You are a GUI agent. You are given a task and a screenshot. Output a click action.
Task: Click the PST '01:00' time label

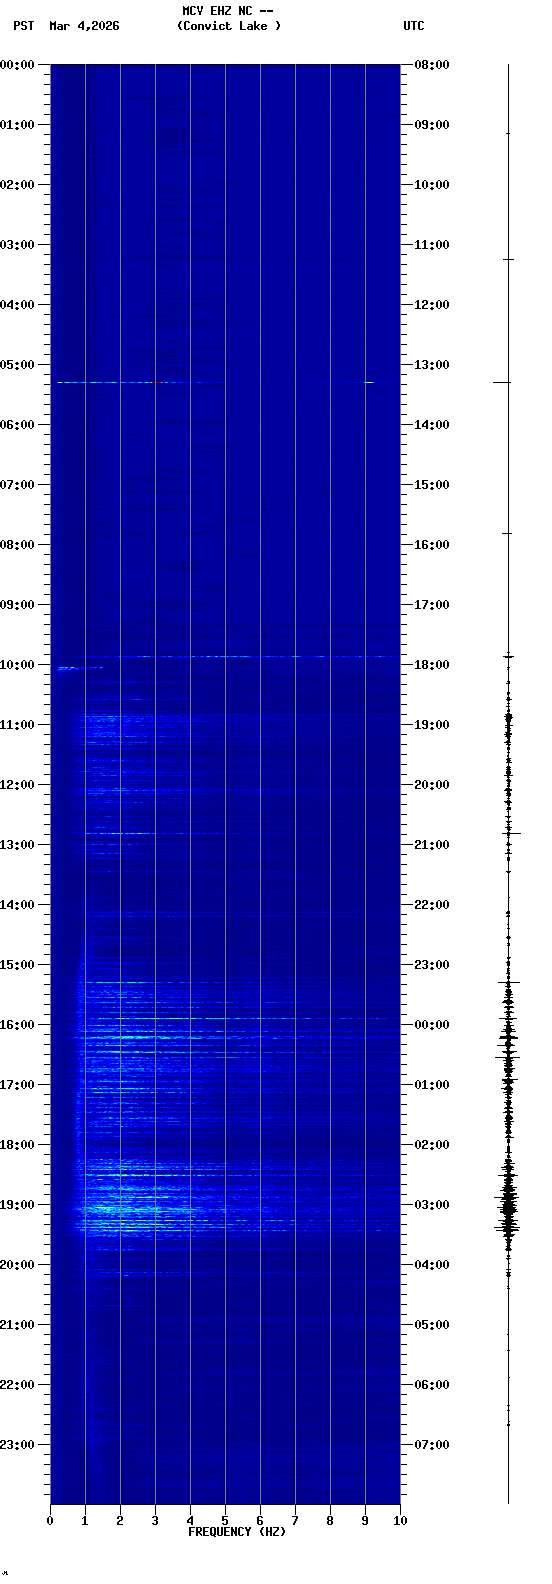[18, 125]
